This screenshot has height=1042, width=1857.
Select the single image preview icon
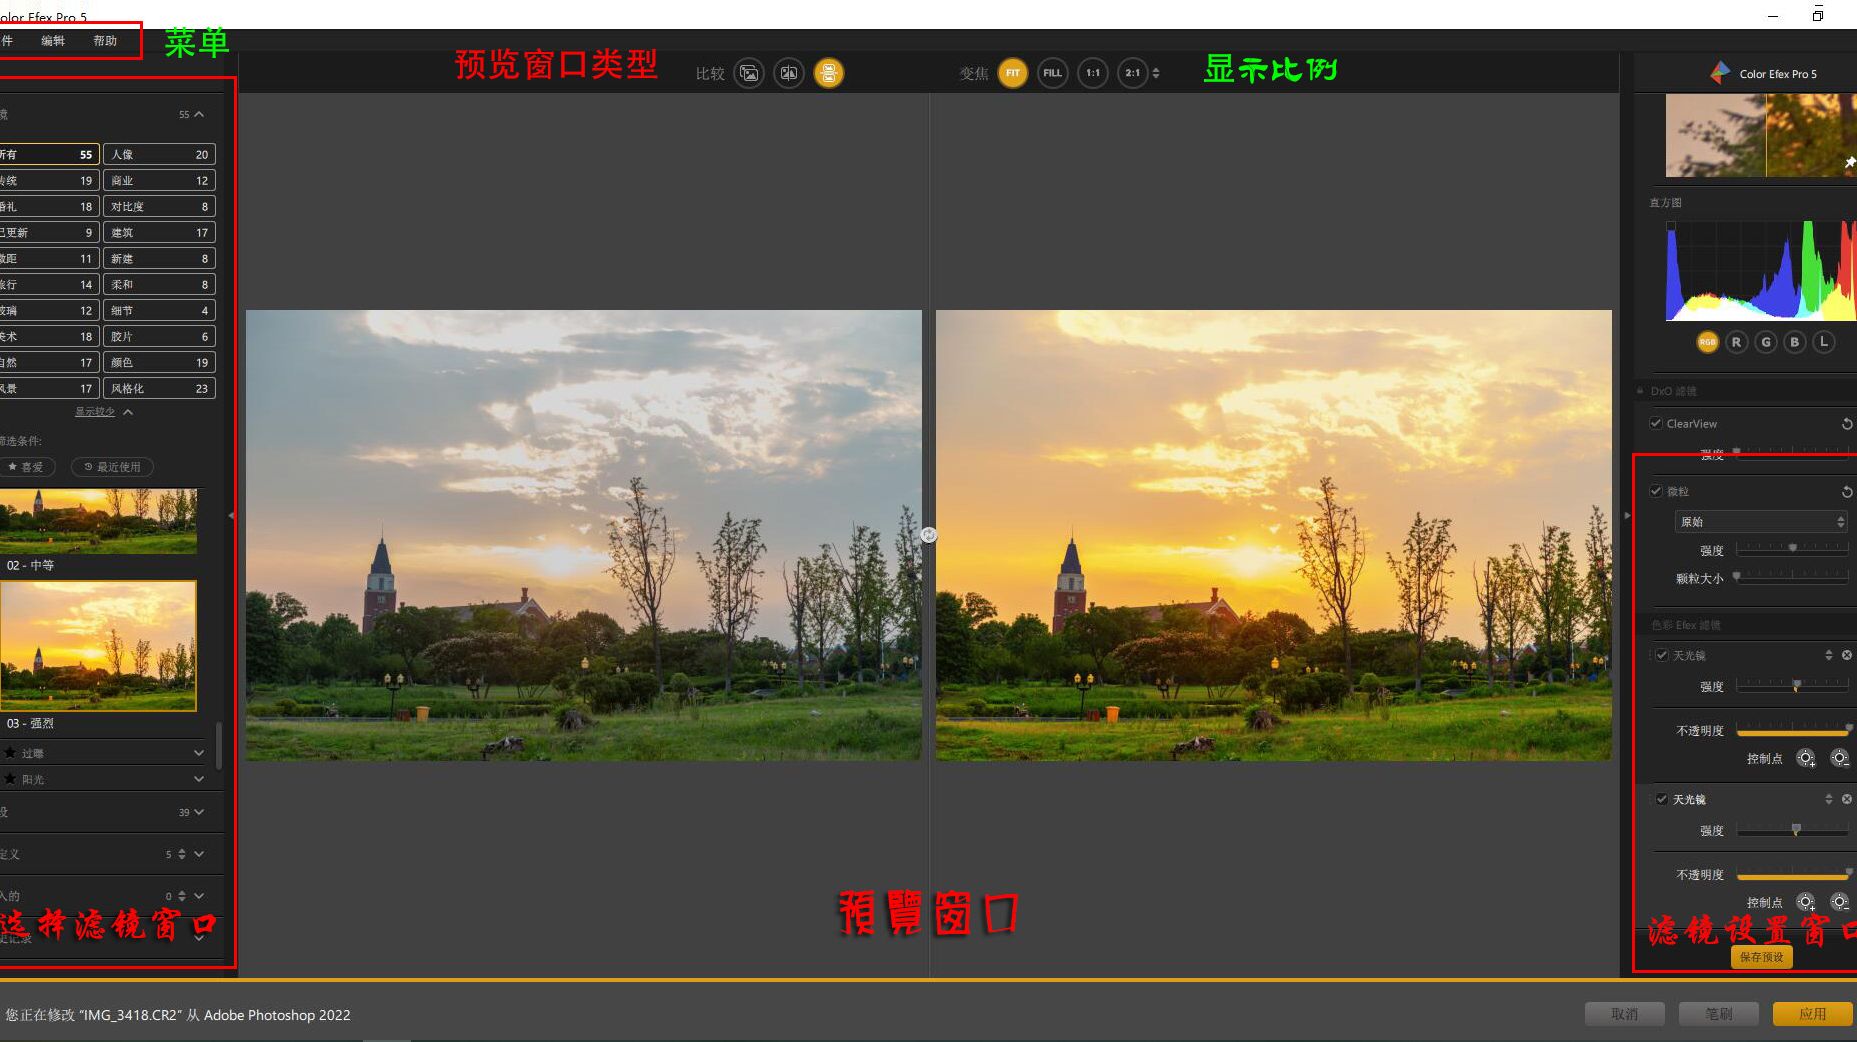click(x=748, y=73)
